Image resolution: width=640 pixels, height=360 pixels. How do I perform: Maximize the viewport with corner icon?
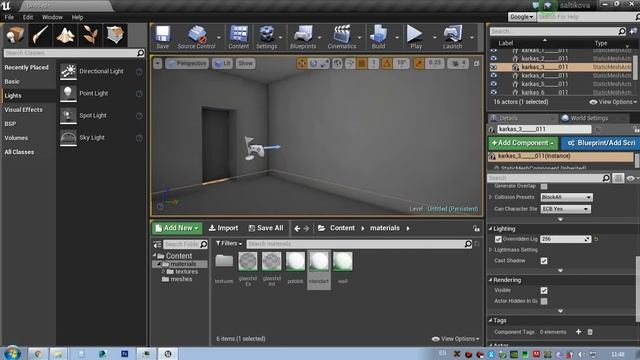tap(476, 64)
